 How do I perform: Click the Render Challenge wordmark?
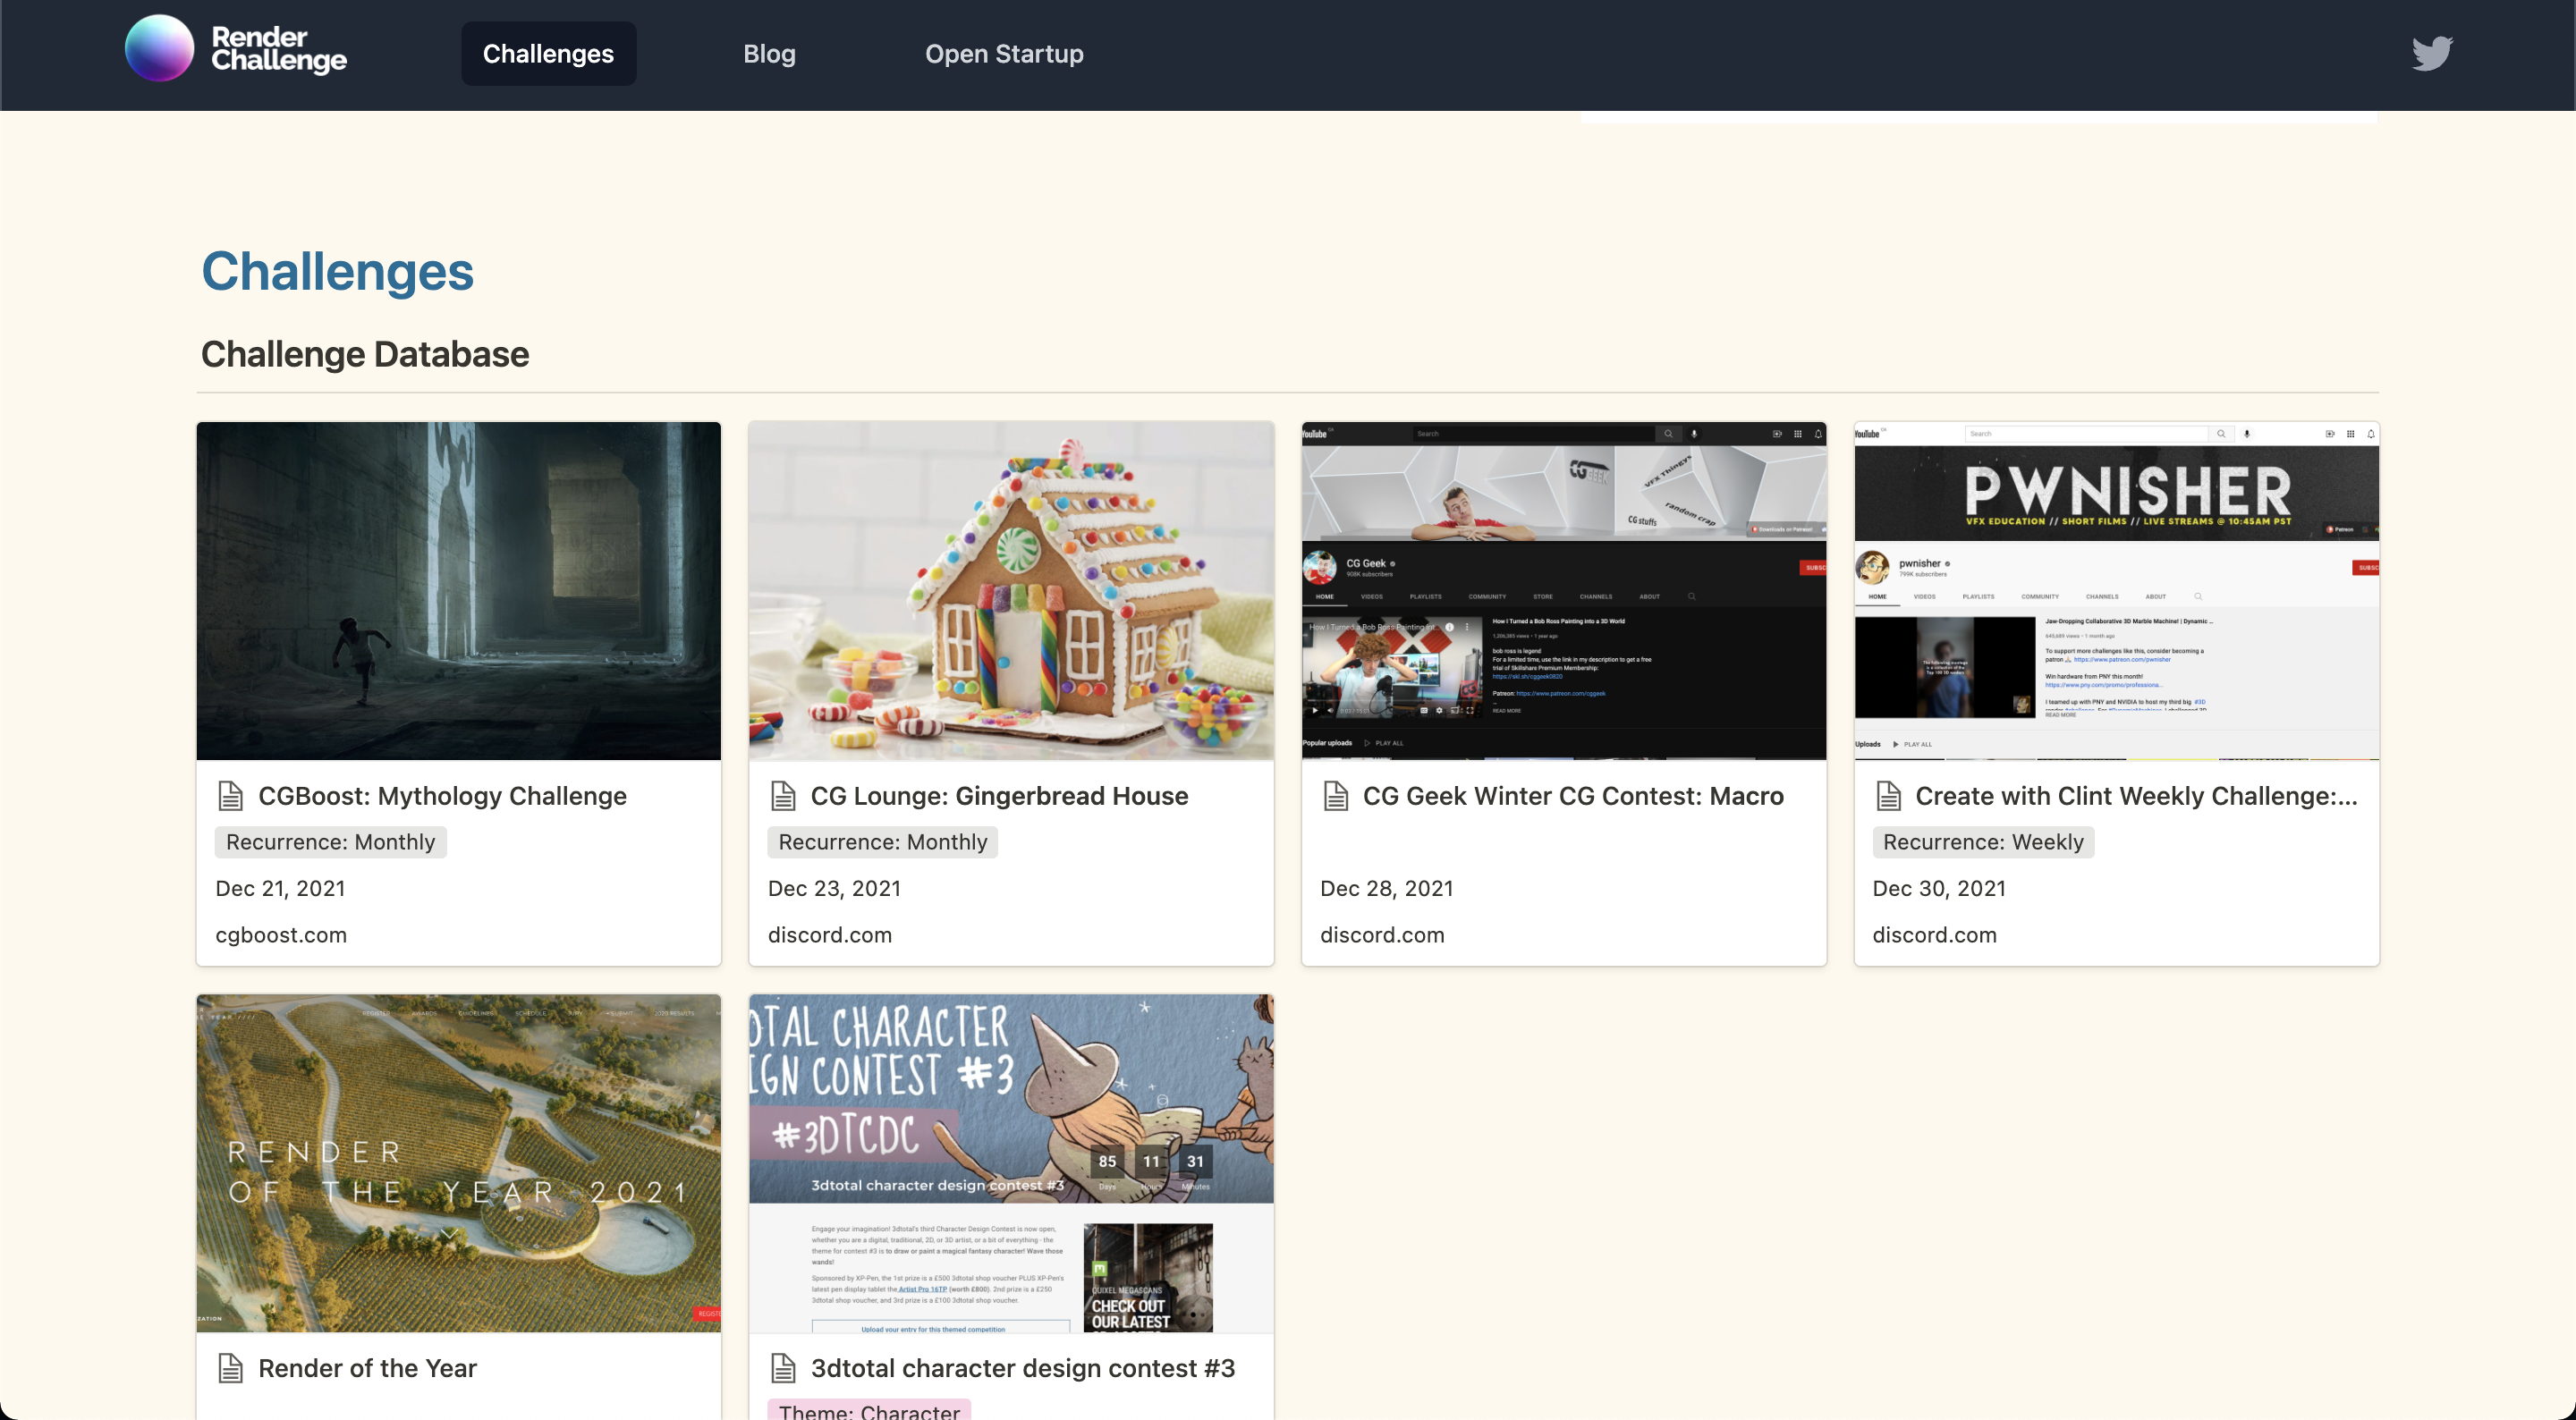(x=279, y=49)
